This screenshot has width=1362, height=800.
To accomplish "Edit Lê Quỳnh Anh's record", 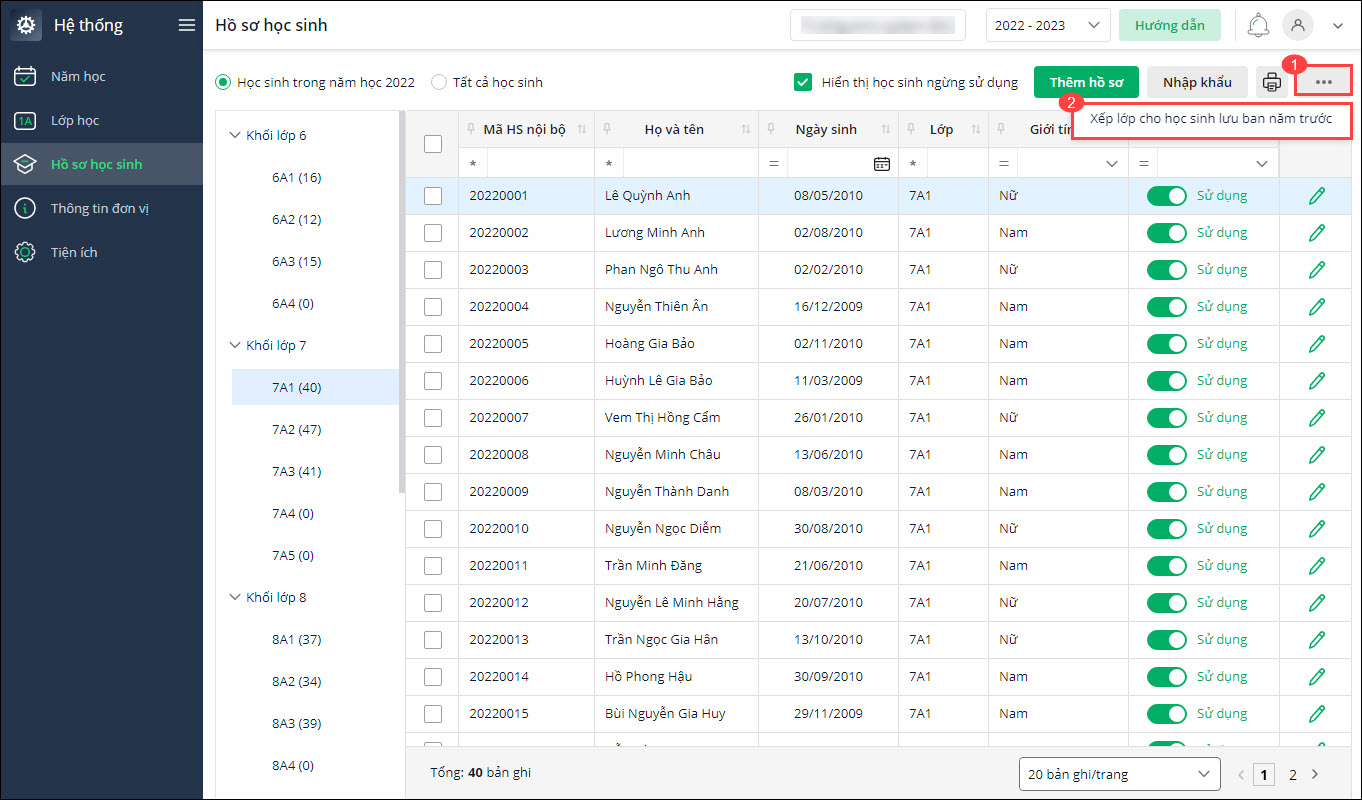I will tap(1317, 196).
